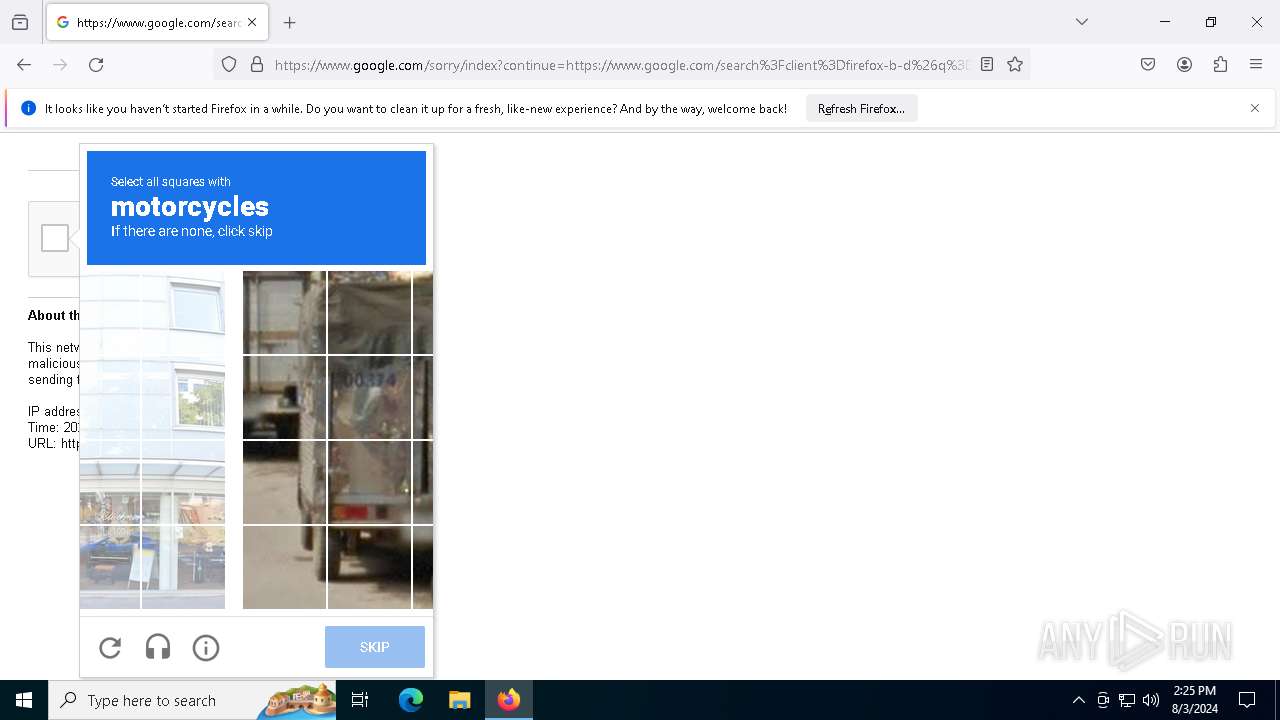Image resolution: width=1280 pixels, height=720 pixels.
Task: Click Firefox icon in taskbar
Action: [509, 700]
